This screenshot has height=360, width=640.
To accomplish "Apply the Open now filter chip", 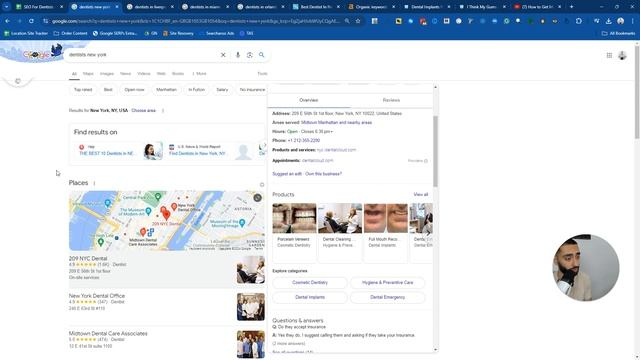I will point(134,90).
